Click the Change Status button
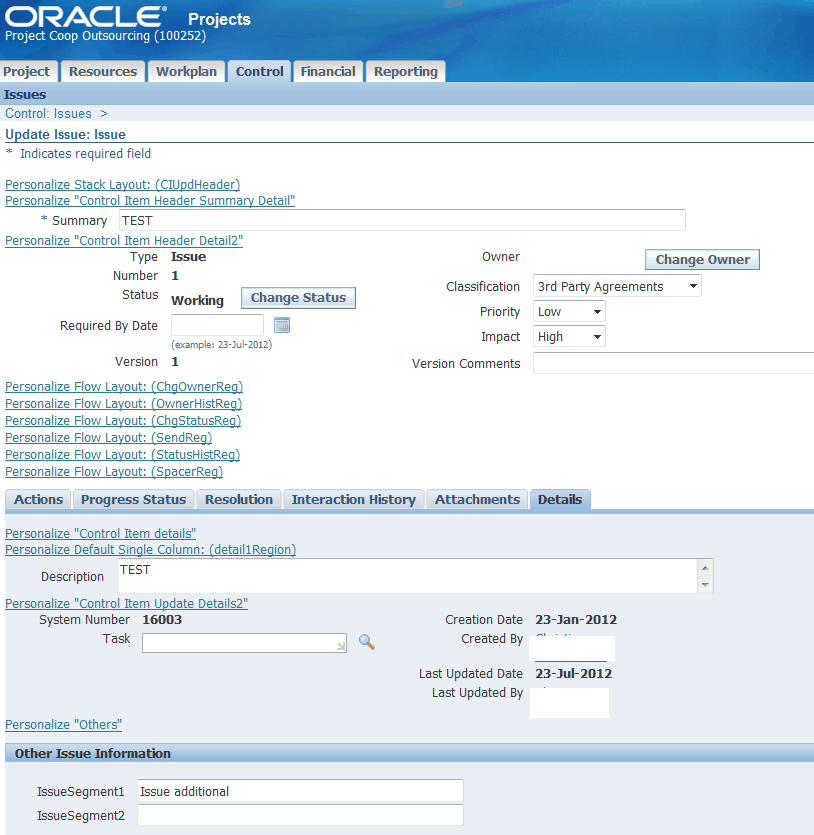Screen dimensions: 814x835 (x=297, y=297)
